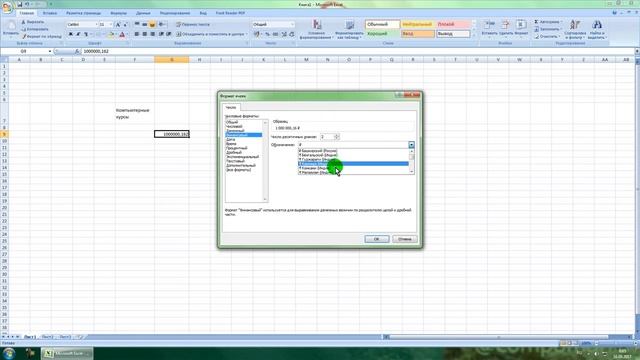Open the number format dropdown Общий

pyautogui.click(x=292, y=24)
